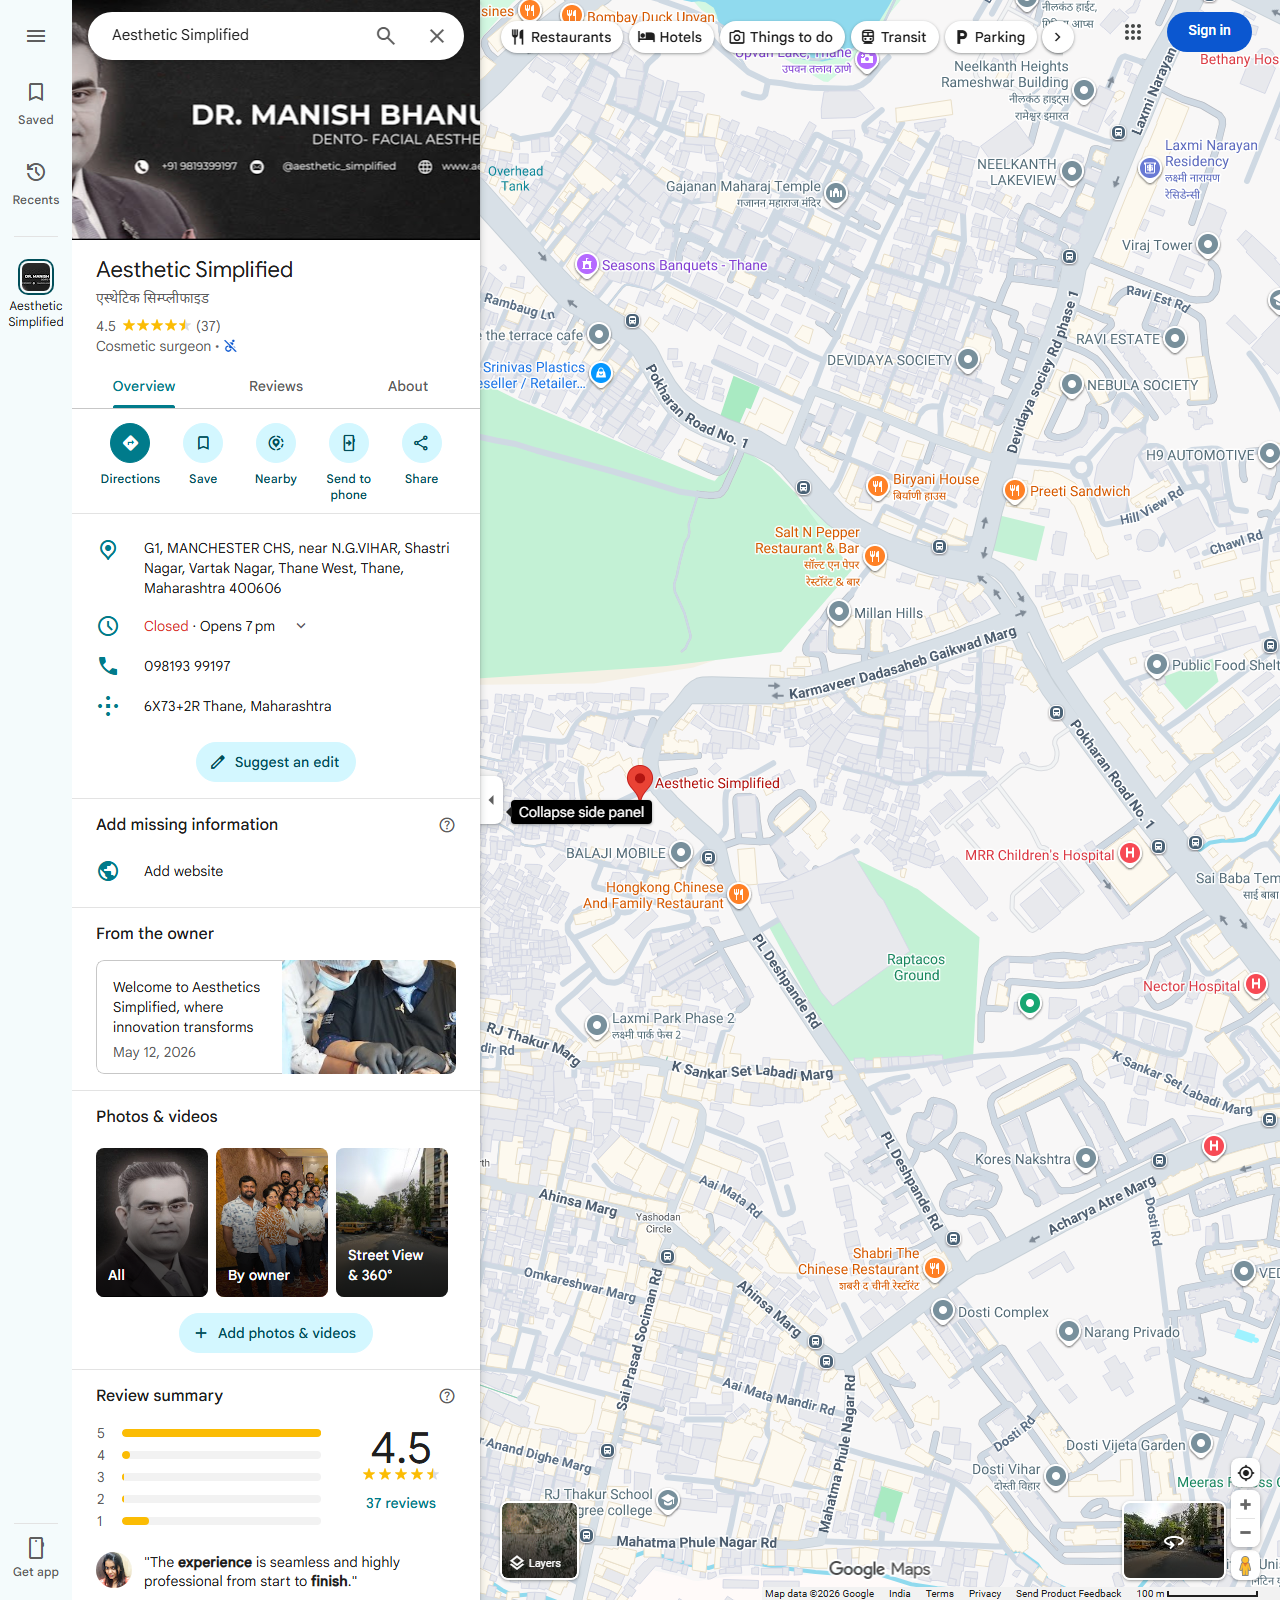Screen dimensions: 1280x1600
Task: Share this place
Action: pos(421,455)
